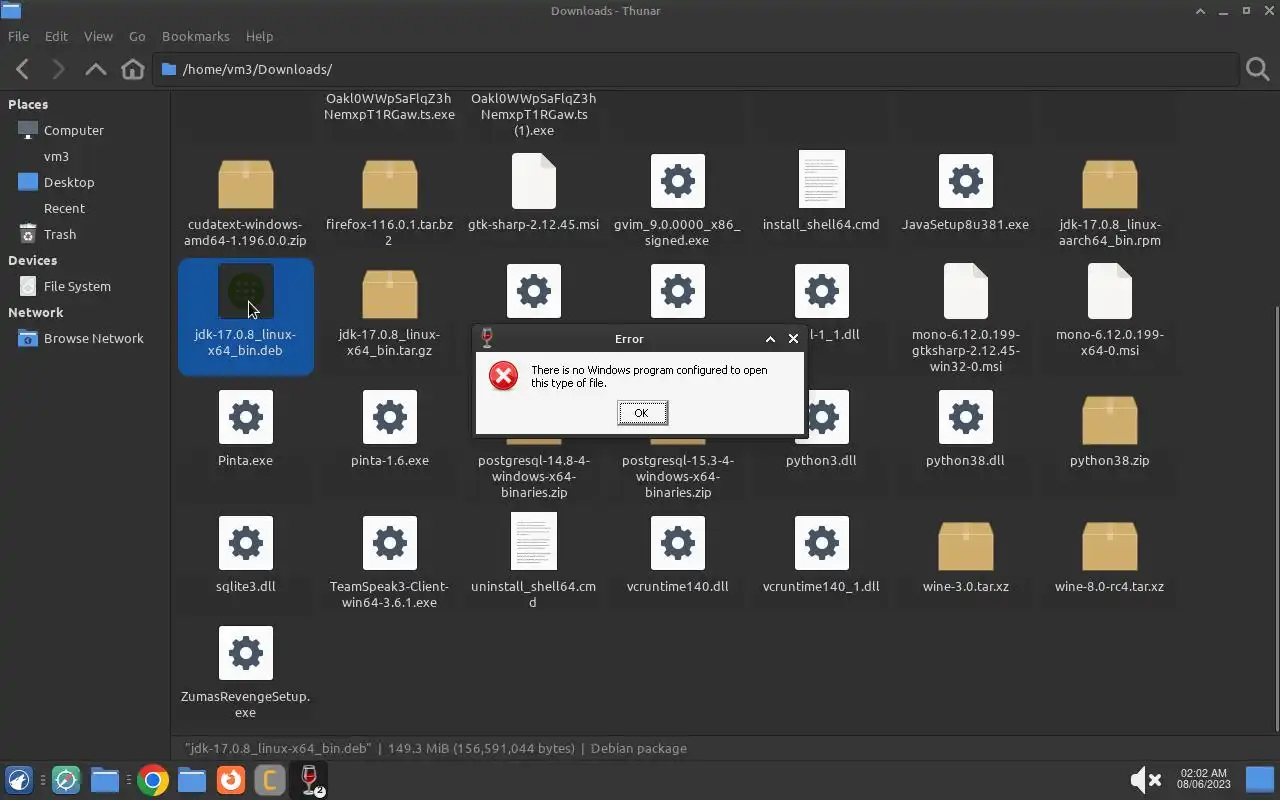Viewport: 1280px width, 800px height.
Task: Click the red error icon in the dialog
Action: 503,376
